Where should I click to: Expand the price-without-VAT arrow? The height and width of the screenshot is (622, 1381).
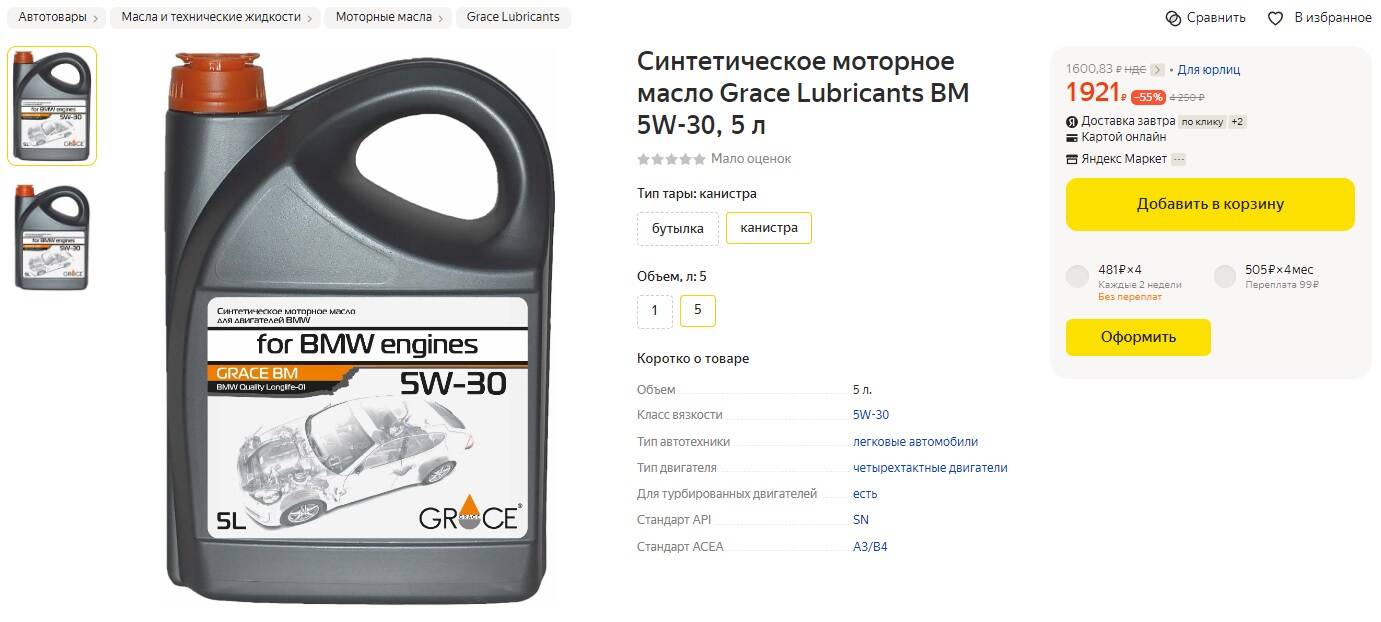[x=1158, y=70]
